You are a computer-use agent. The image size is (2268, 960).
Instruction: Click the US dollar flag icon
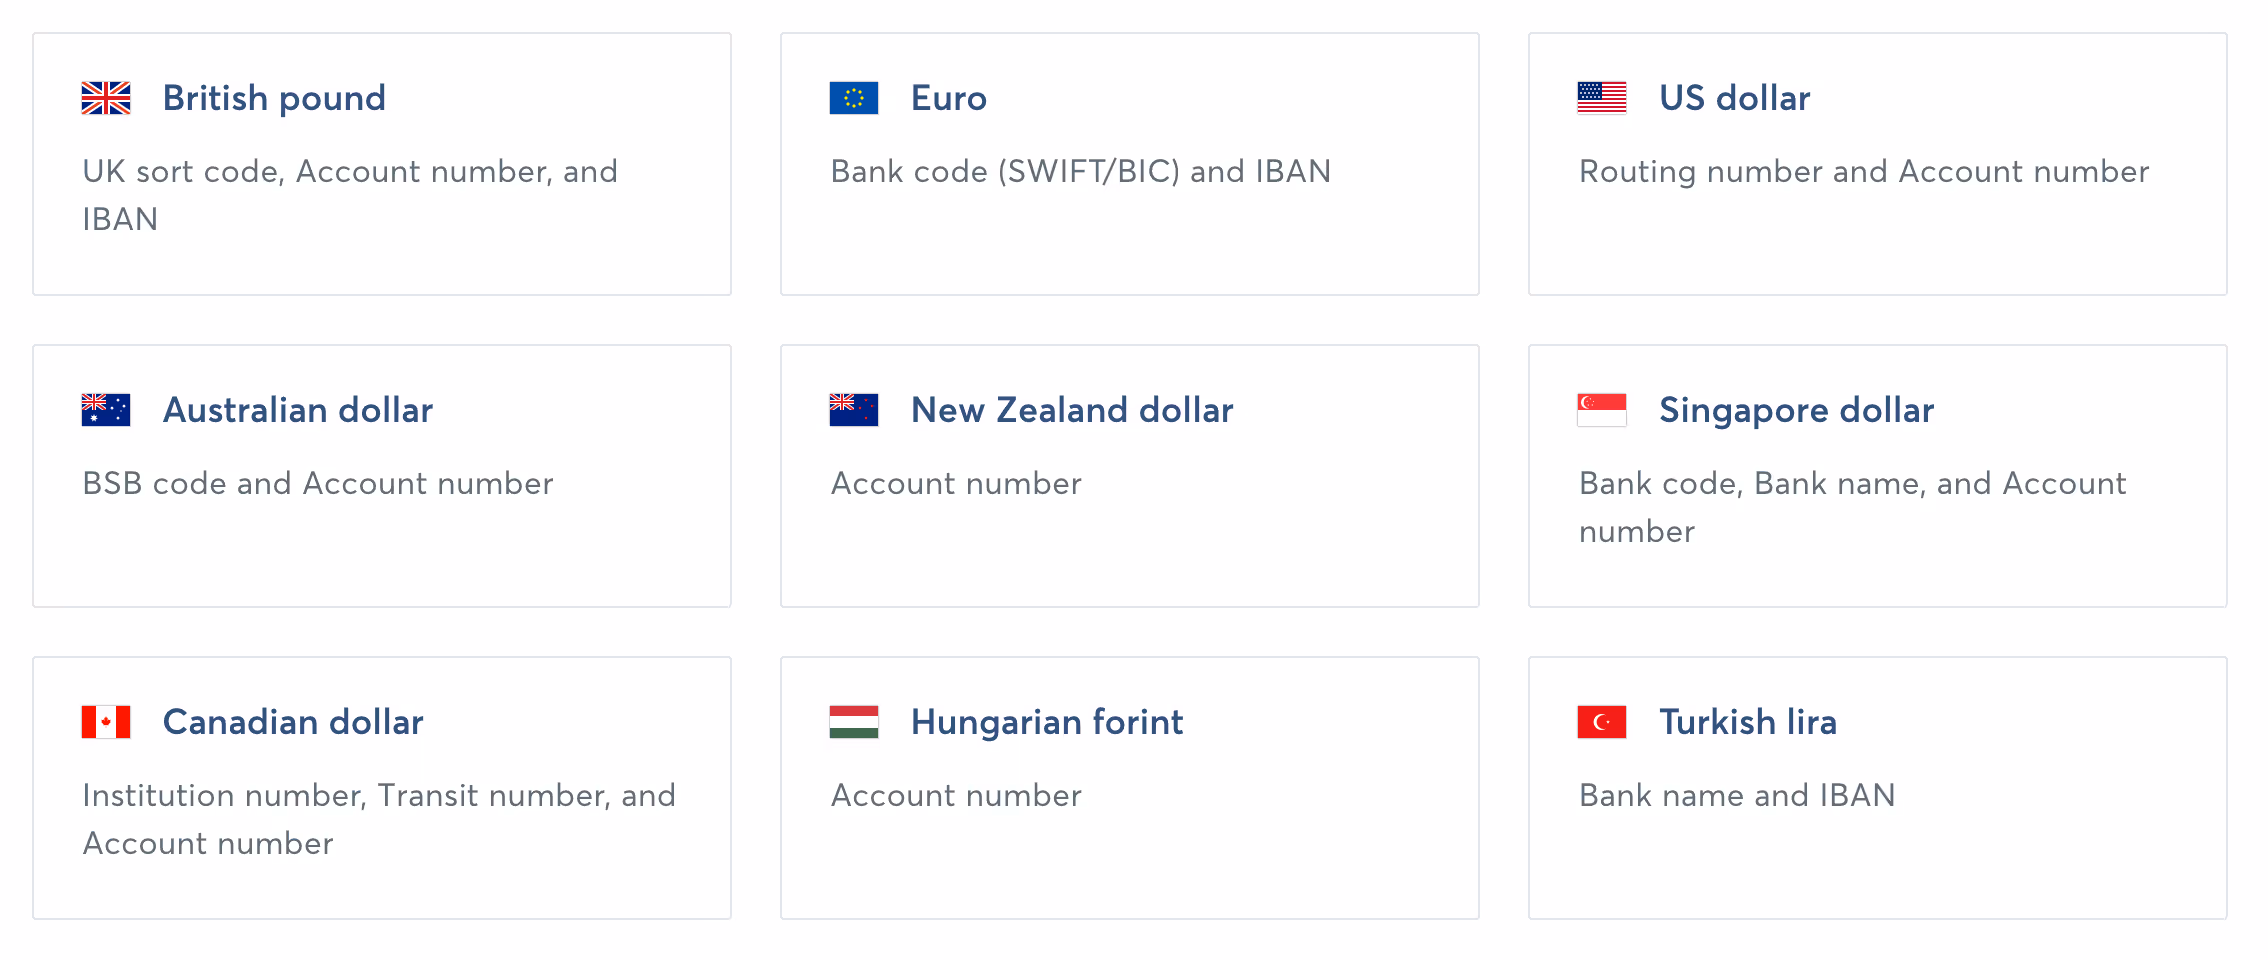coord(1601,97)
